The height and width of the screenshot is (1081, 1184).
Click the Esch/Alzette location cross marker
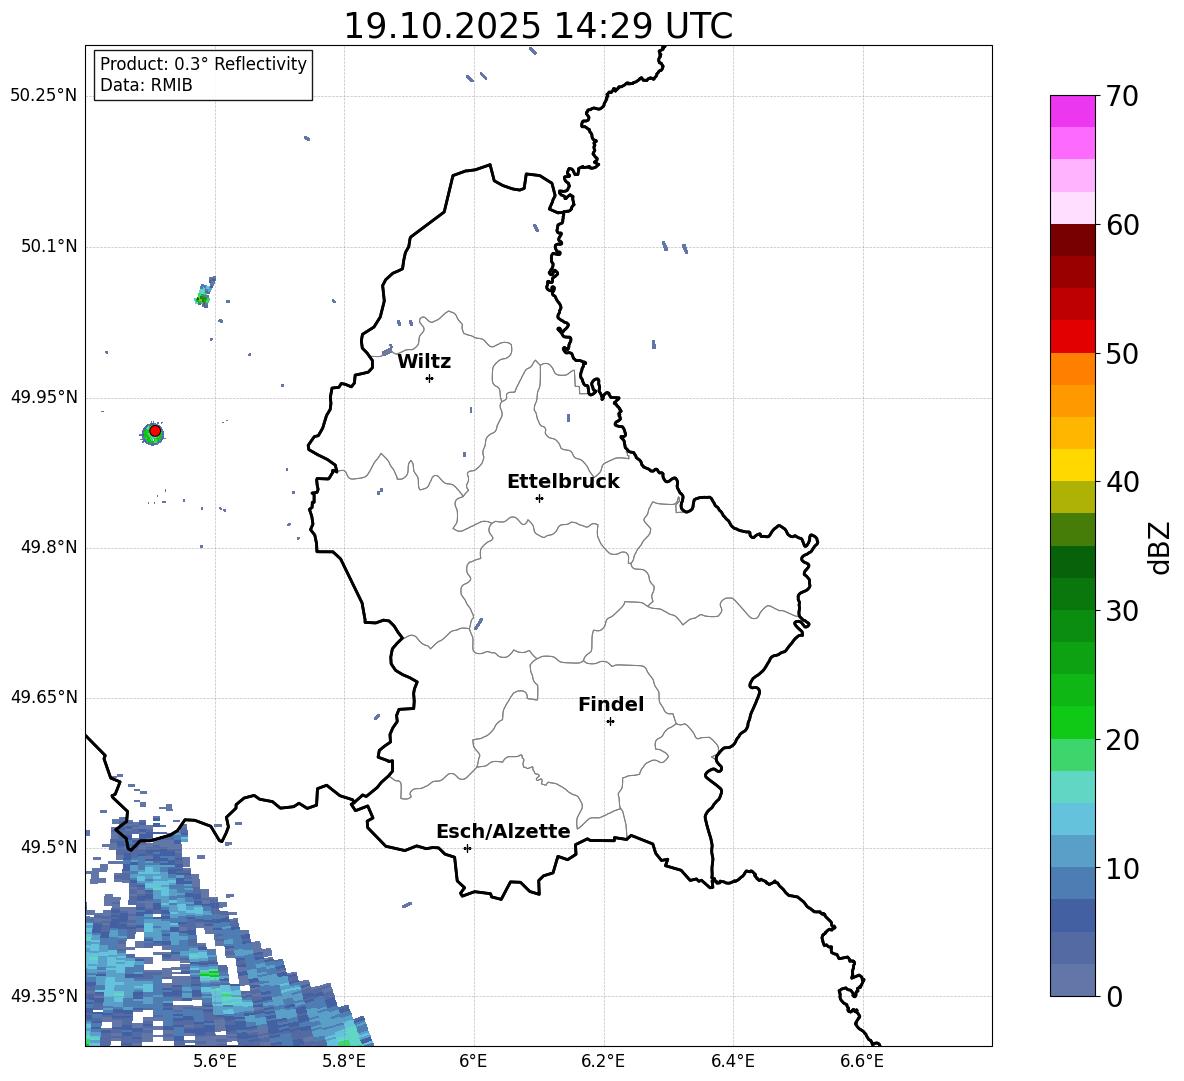467,848
